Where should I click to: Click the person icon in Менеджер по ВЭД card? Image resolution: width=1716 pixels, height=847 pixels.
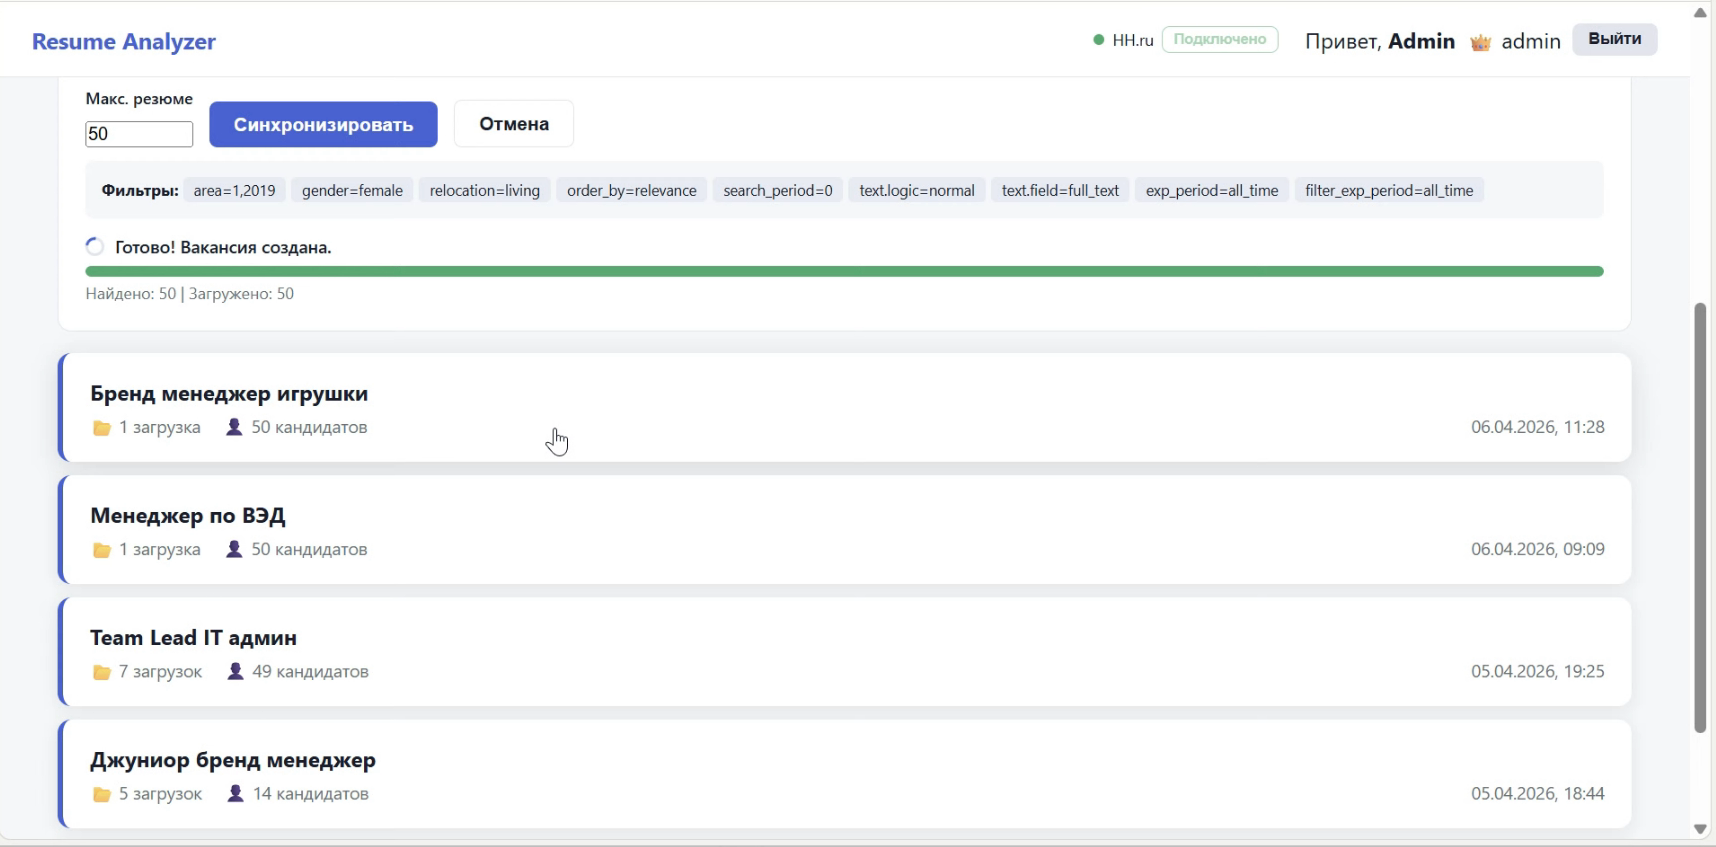(x=234, y=549)
